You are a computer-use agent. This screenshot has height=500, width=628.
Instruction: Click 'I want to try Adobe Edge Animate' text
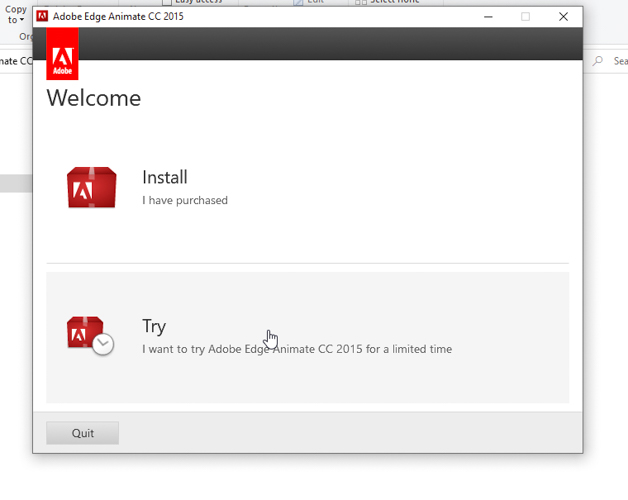click(296, 349)
